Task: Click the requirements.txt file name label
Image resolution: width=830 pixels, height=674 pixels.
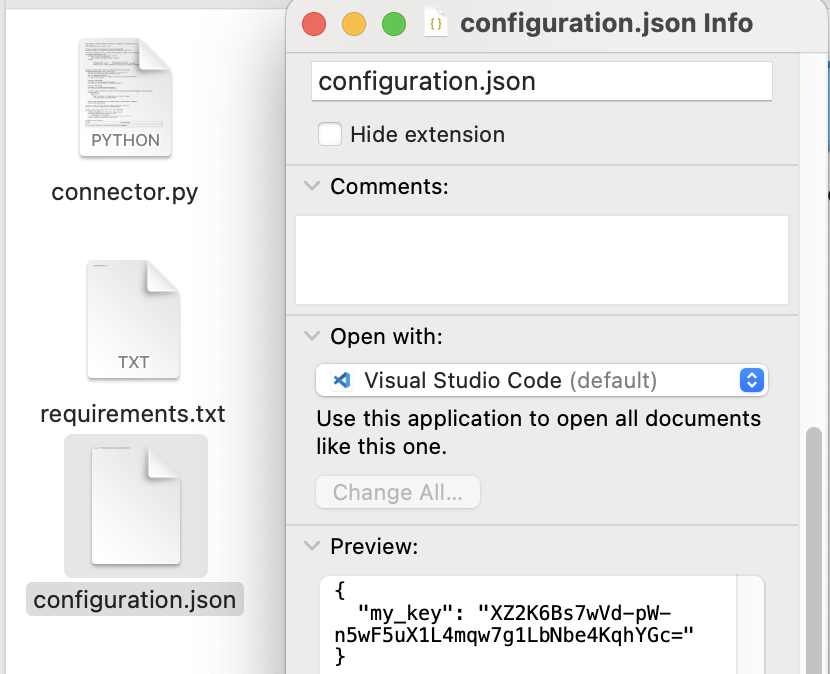Action: coord(133,414)
